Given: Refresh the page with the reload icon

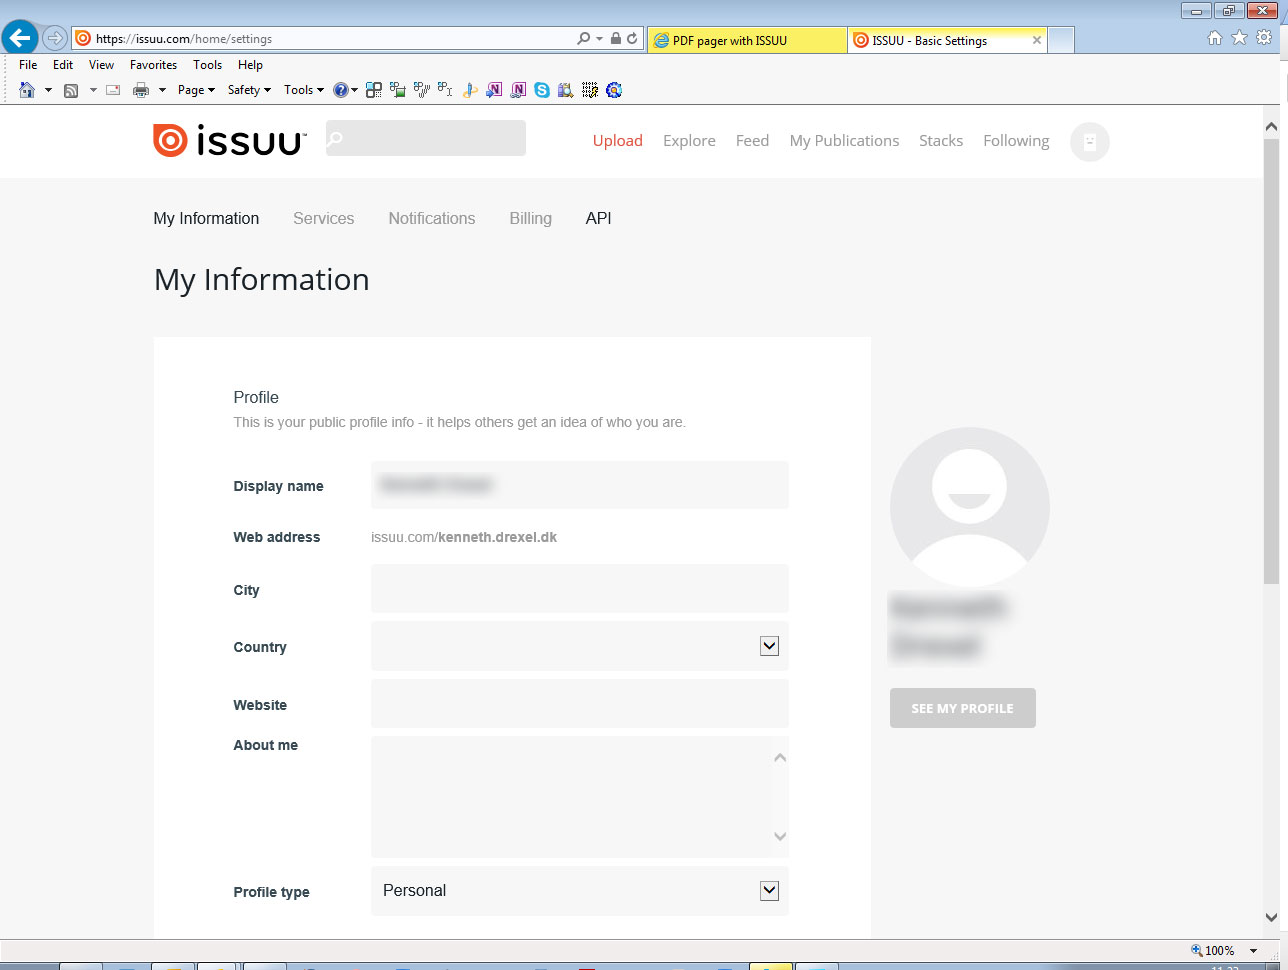Looking at the screenshot, I should [632, 39].
